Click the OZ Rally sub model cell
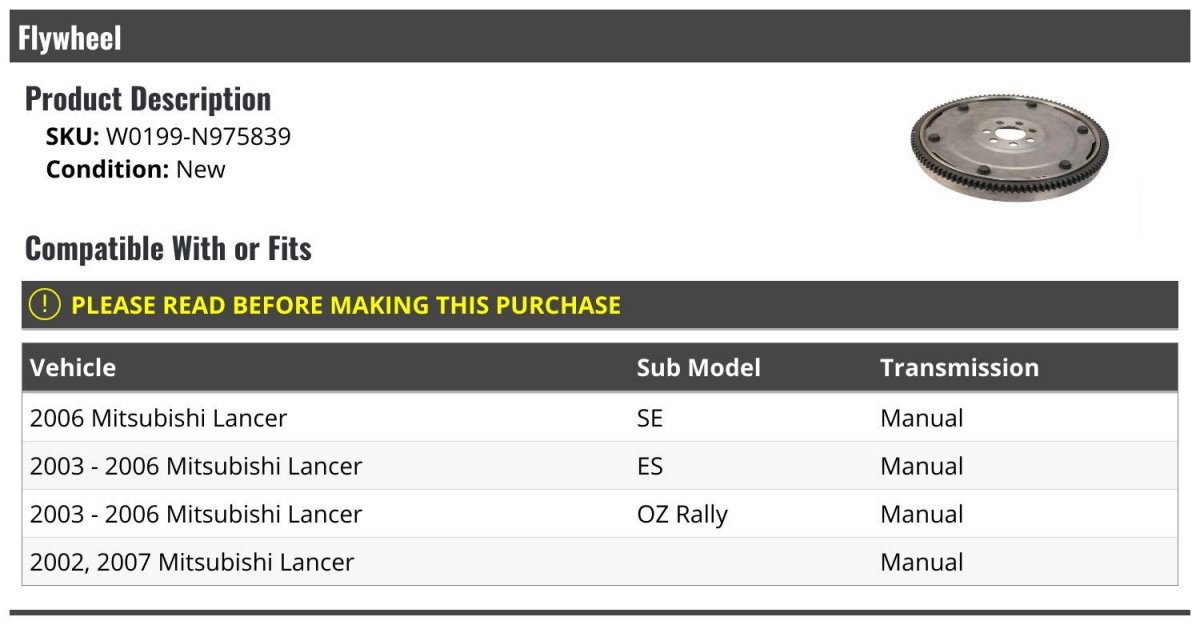The height and width of the screenshot is (625, 1200). pos(682,515)
